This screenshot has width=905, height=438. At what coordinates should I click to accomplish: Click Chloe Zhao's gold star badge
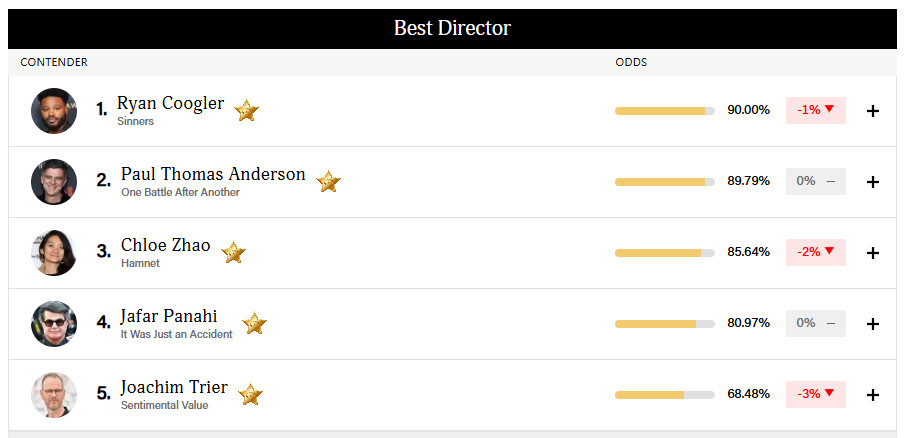(x=233, y=252)
